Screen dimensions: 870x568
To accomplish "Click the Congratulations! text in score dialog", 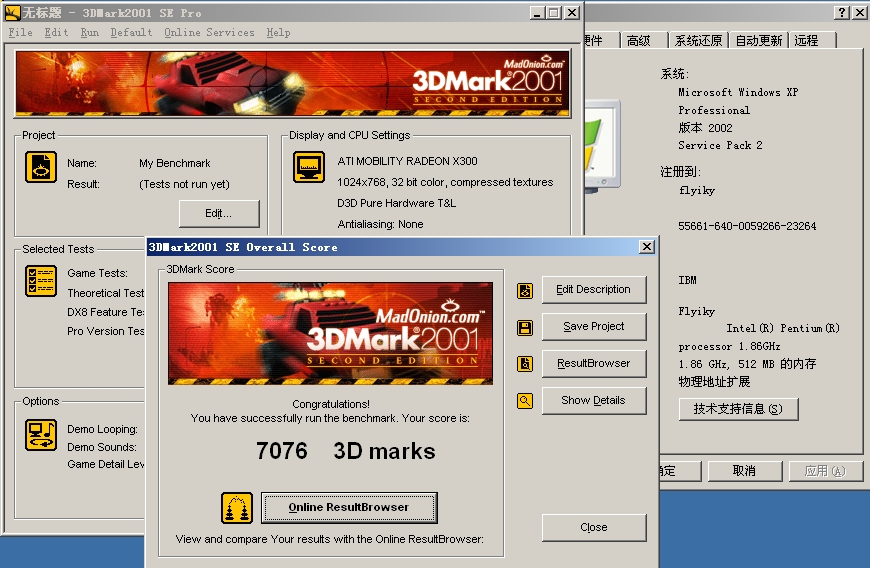I will coord(331,404).
